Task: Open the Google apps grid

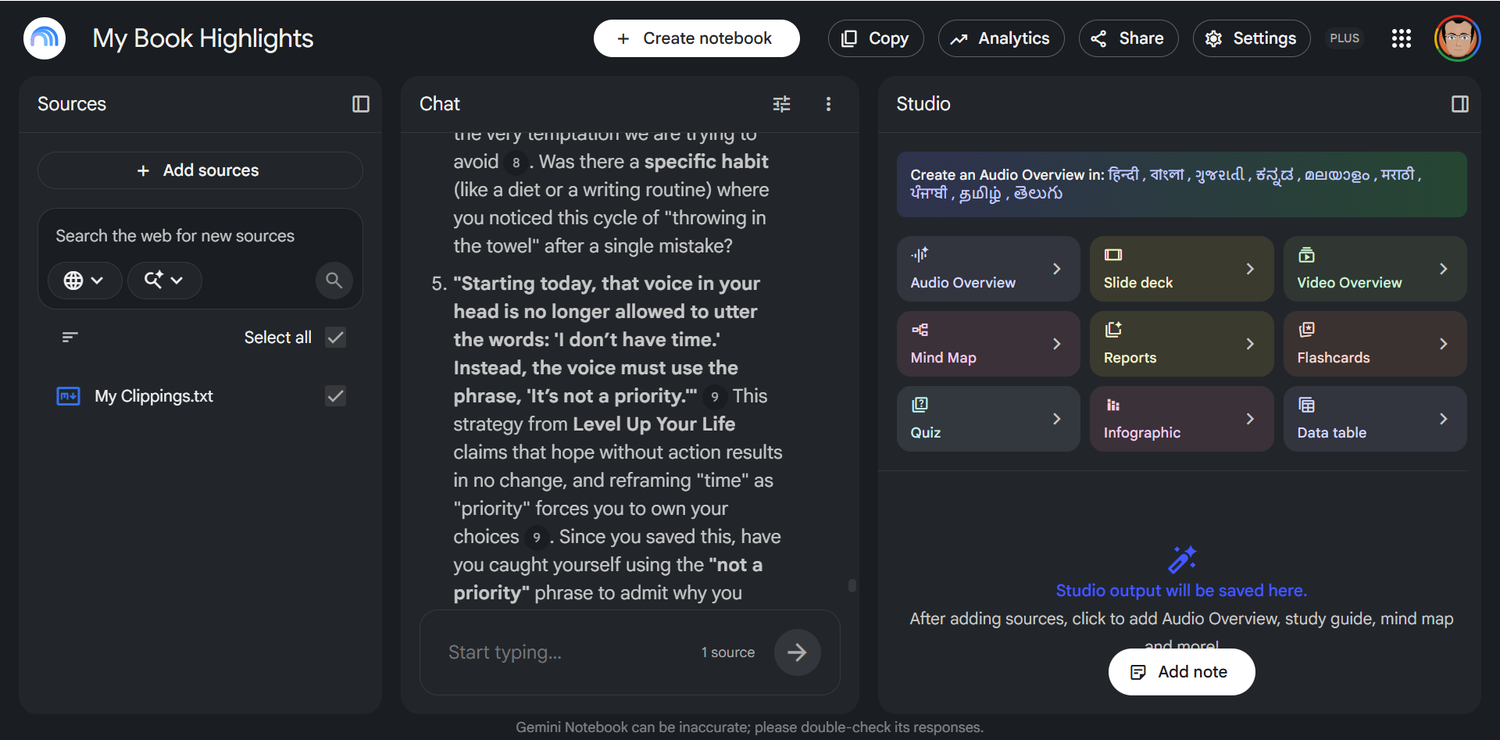Action: 1401,38
